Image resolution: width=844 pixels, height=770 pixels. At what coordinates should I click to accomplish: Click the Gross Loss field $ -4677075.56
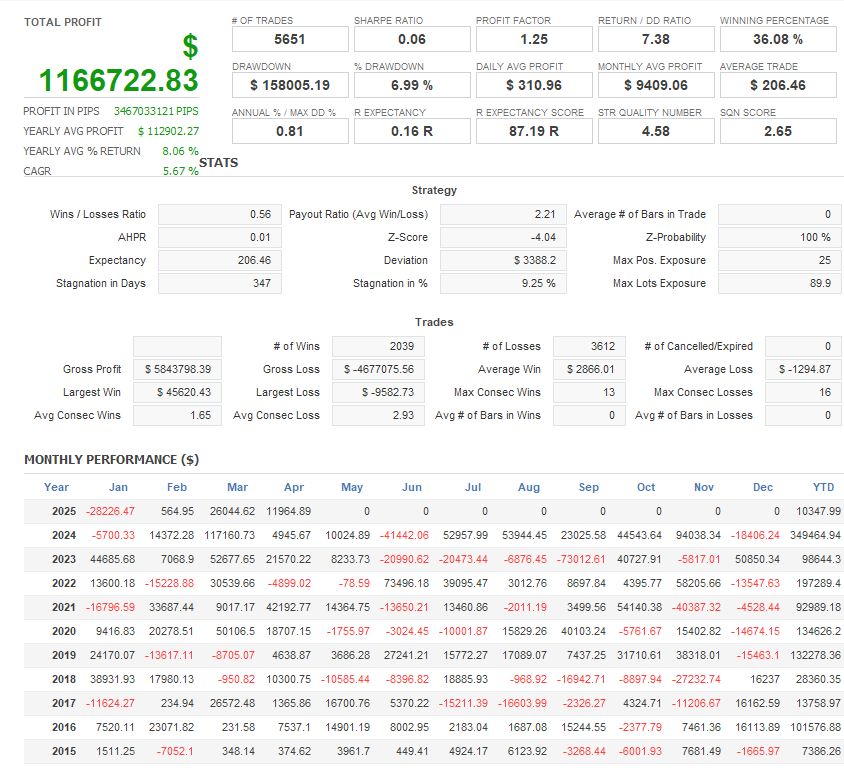pyautogui.click(x=378, y=370)
